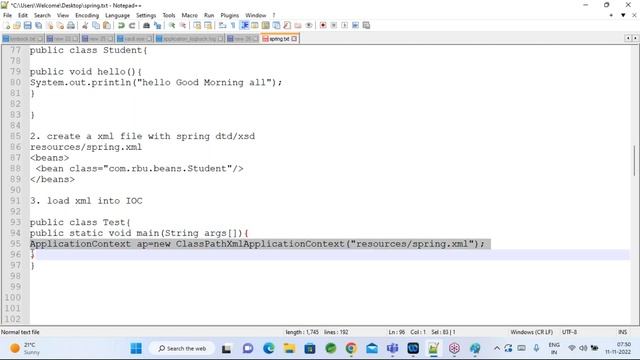Save the current file via toolbar icon
Image resolution: width=640 pixels, height=360 pixels.
[x=27, y=25]
